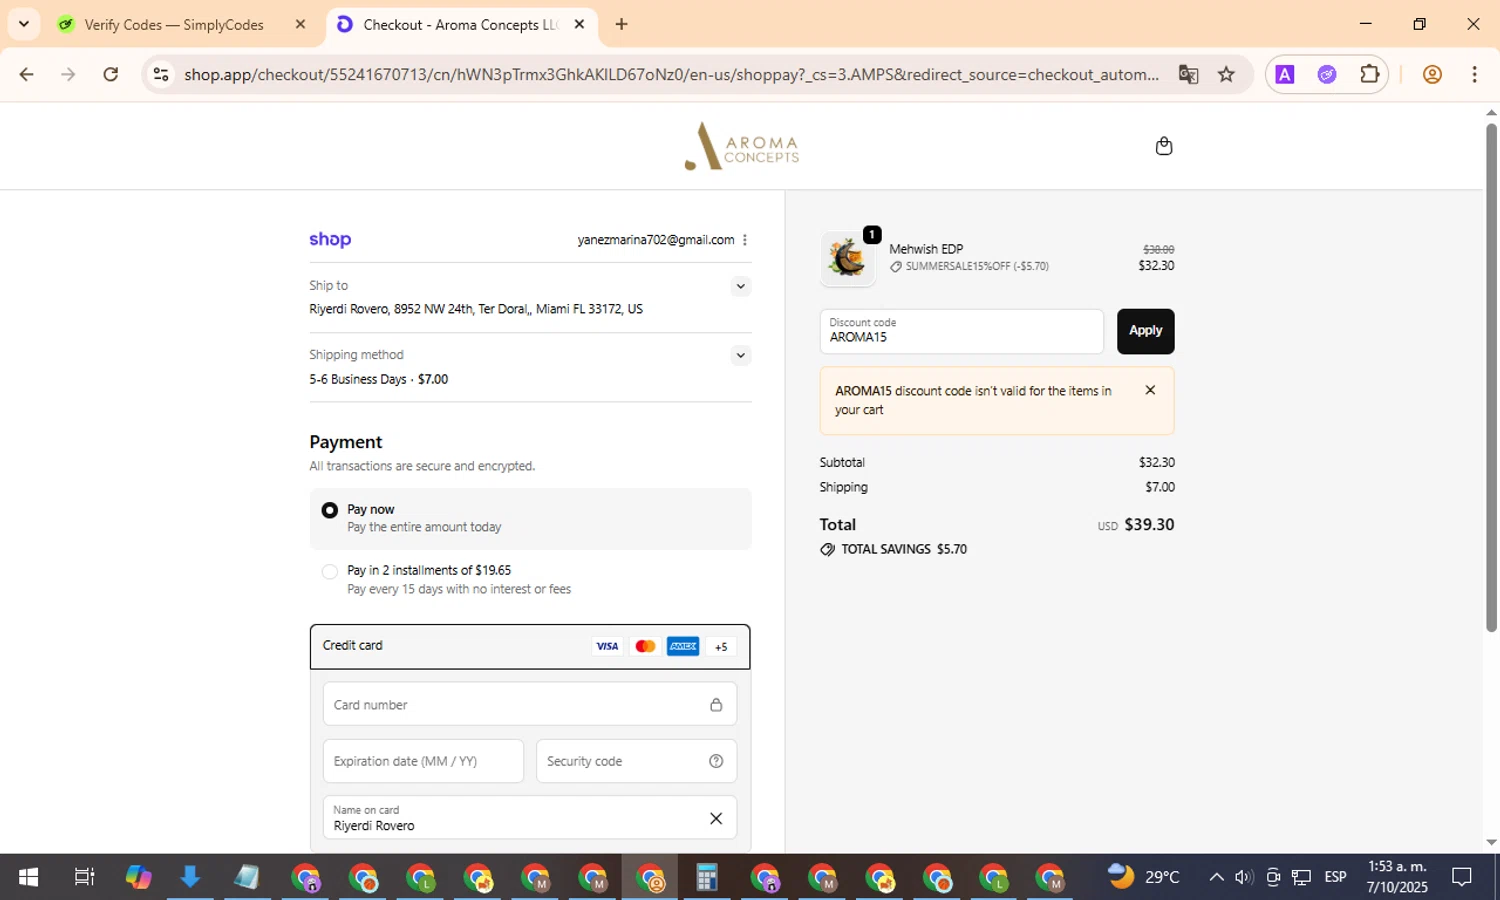The width and height of the screenshot is (1500, 900).
Task: Clear the Name on card field
Action: pyautogui.click(x=716, y=818)
